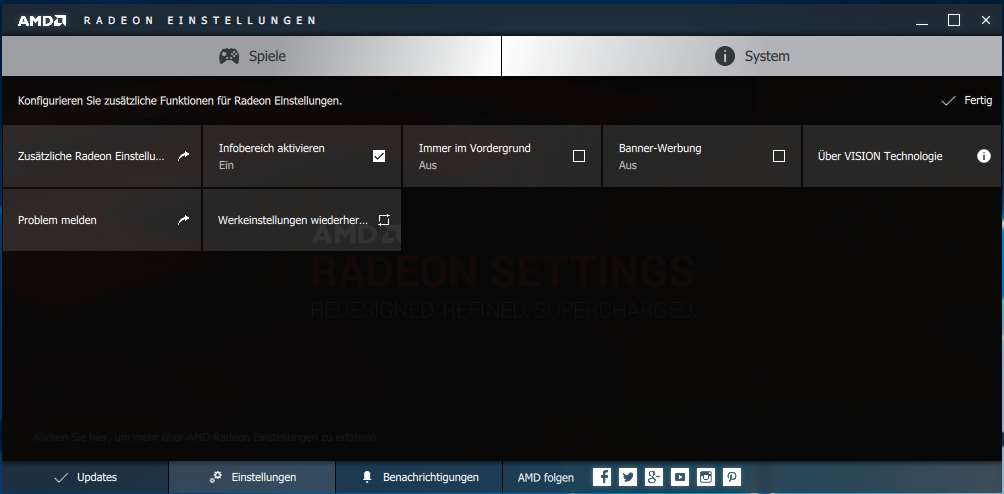
Task: Open AMD Facebook page icon
Action: point(601,477)
